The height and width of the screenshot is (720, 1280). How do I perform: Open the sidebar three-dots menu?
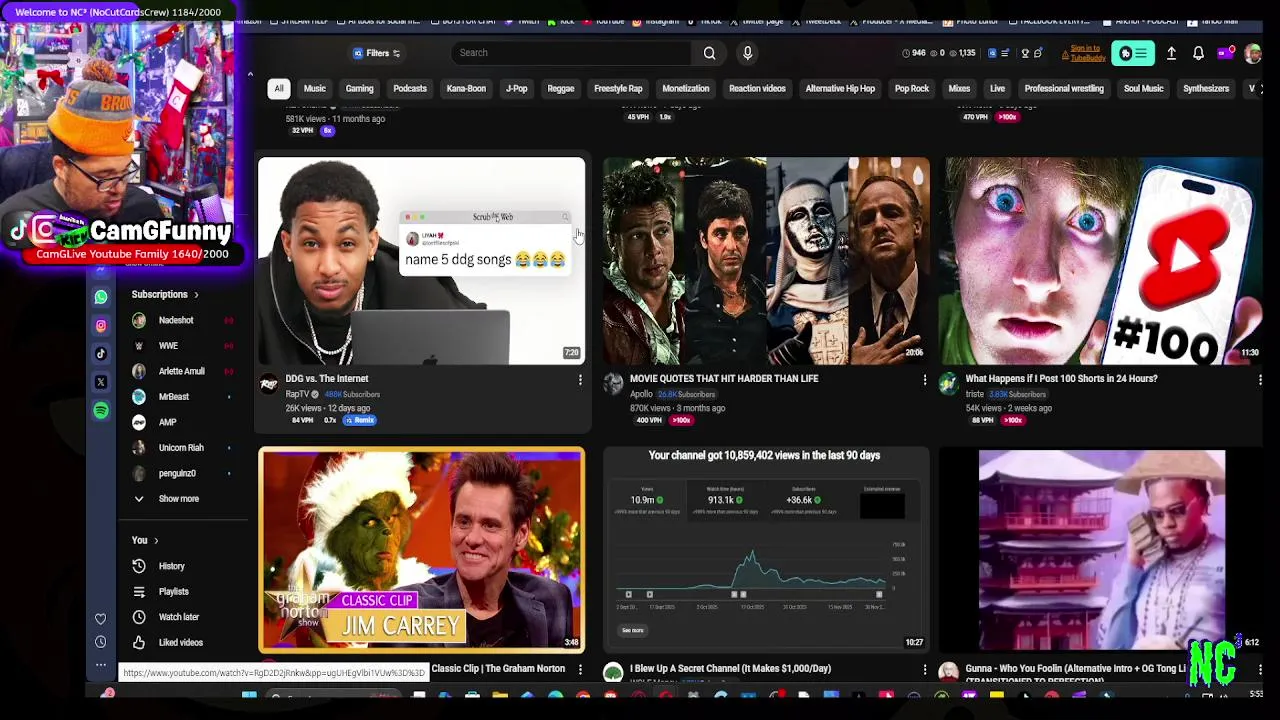[x=100, y=664]
